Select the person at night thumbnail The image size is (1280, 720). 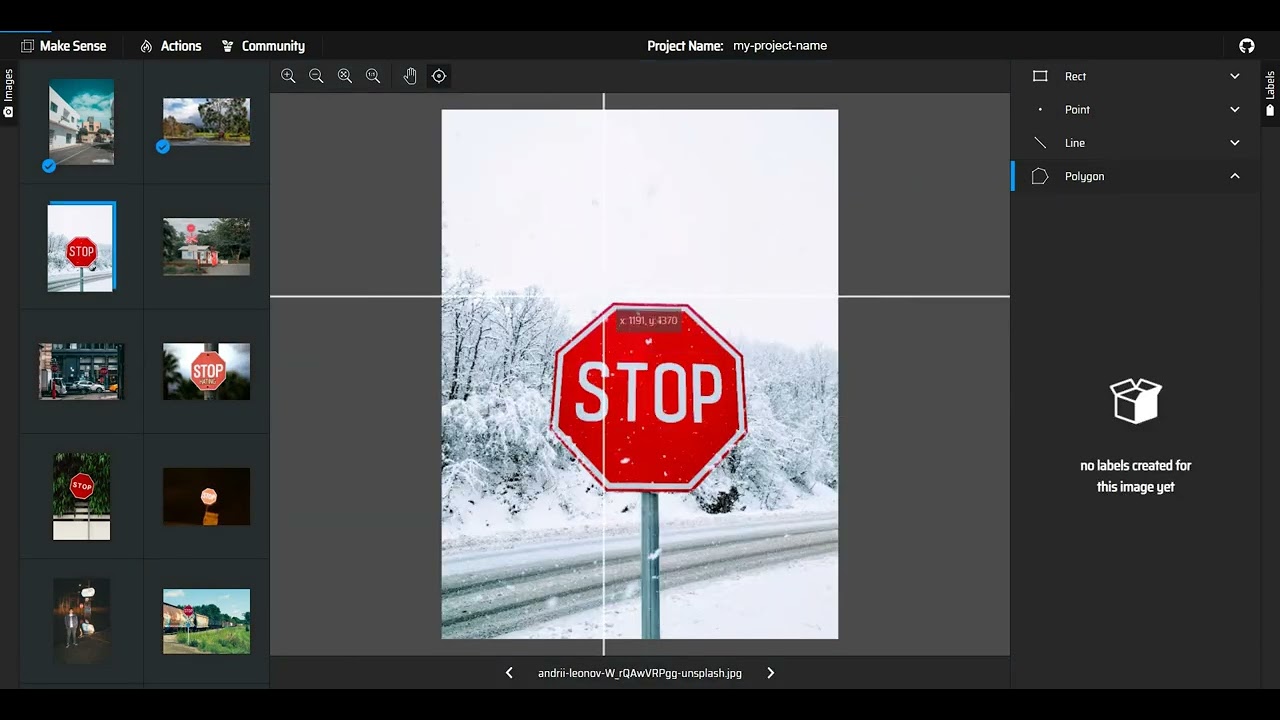[81, 621]
